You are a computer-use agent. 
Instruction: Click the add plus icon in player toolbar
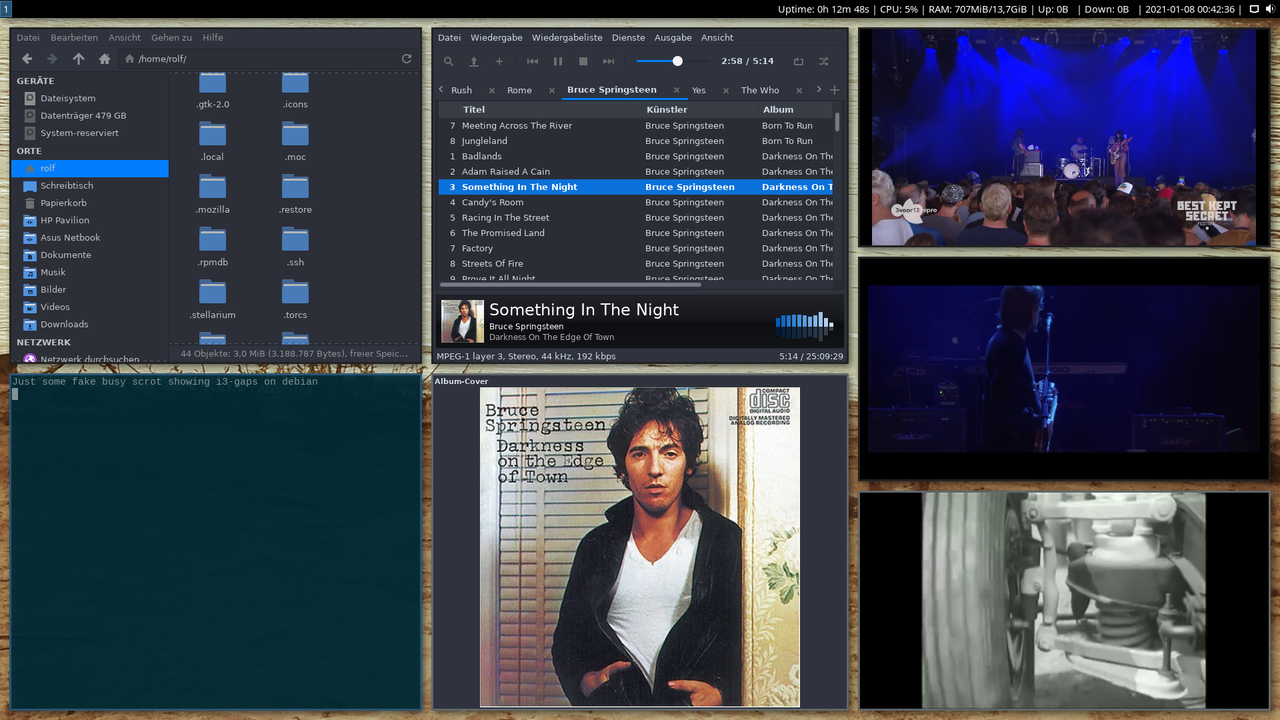tap(499, 61)
